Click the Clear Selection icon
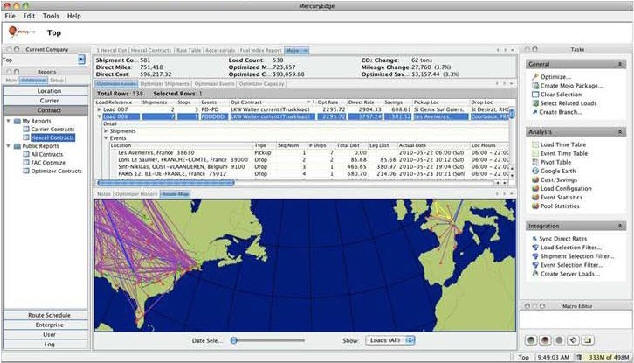 [535, 94]
